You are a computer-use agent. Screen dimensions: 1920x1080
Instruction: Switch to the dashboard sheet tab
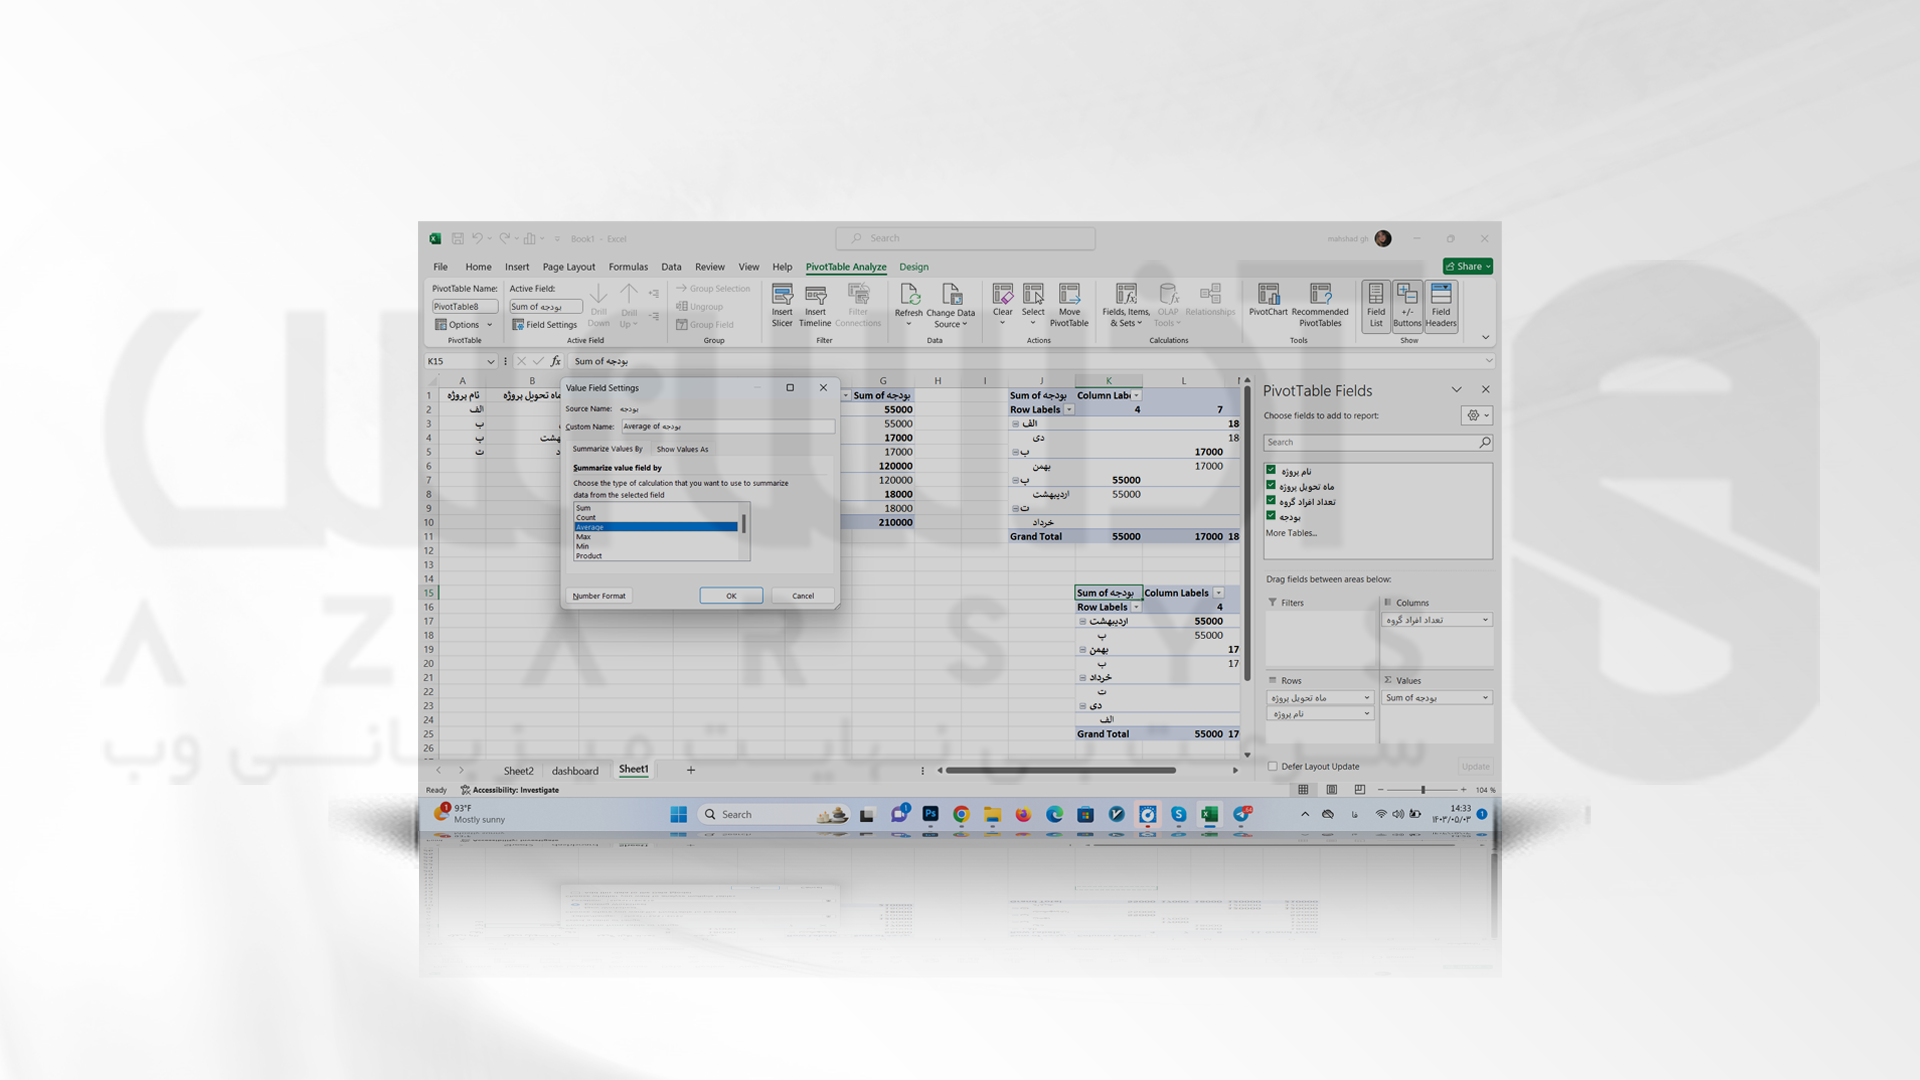[575, 771]
